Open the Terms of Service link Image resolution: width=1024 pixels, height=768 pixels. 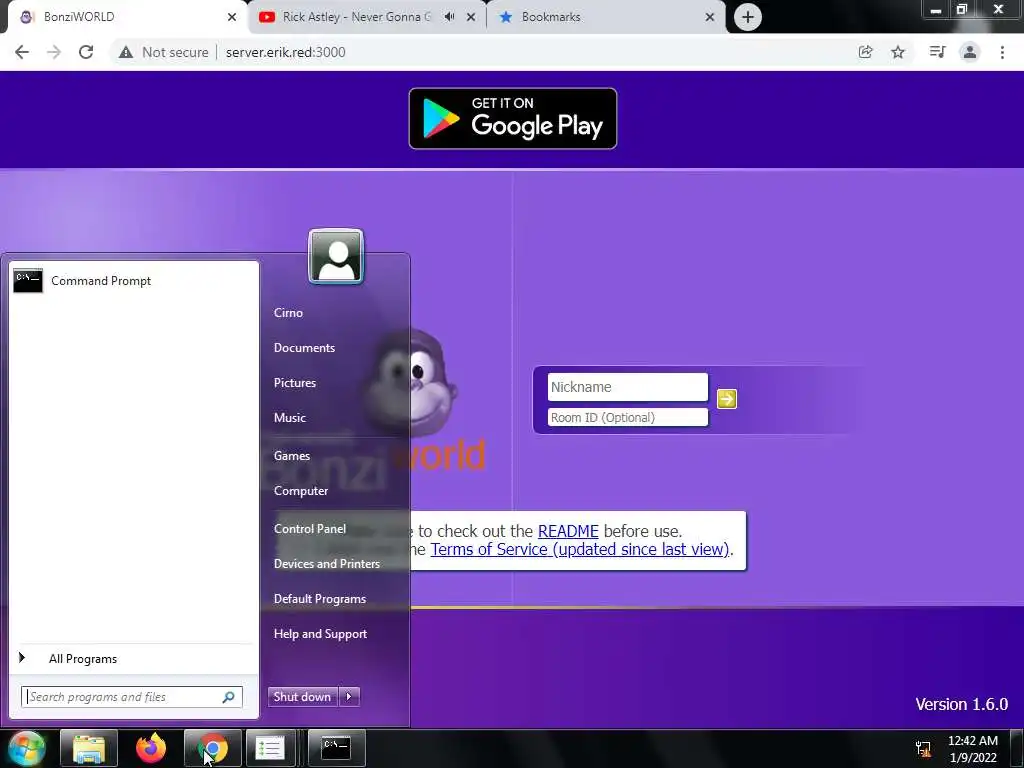tap(579, 549)
